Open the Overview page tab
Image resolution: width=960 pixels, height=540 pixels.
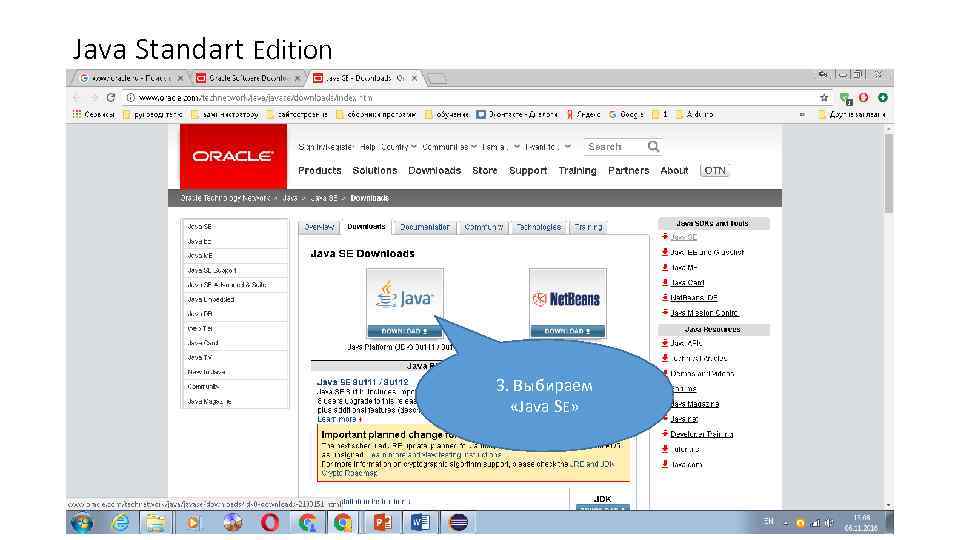[319, 227]
